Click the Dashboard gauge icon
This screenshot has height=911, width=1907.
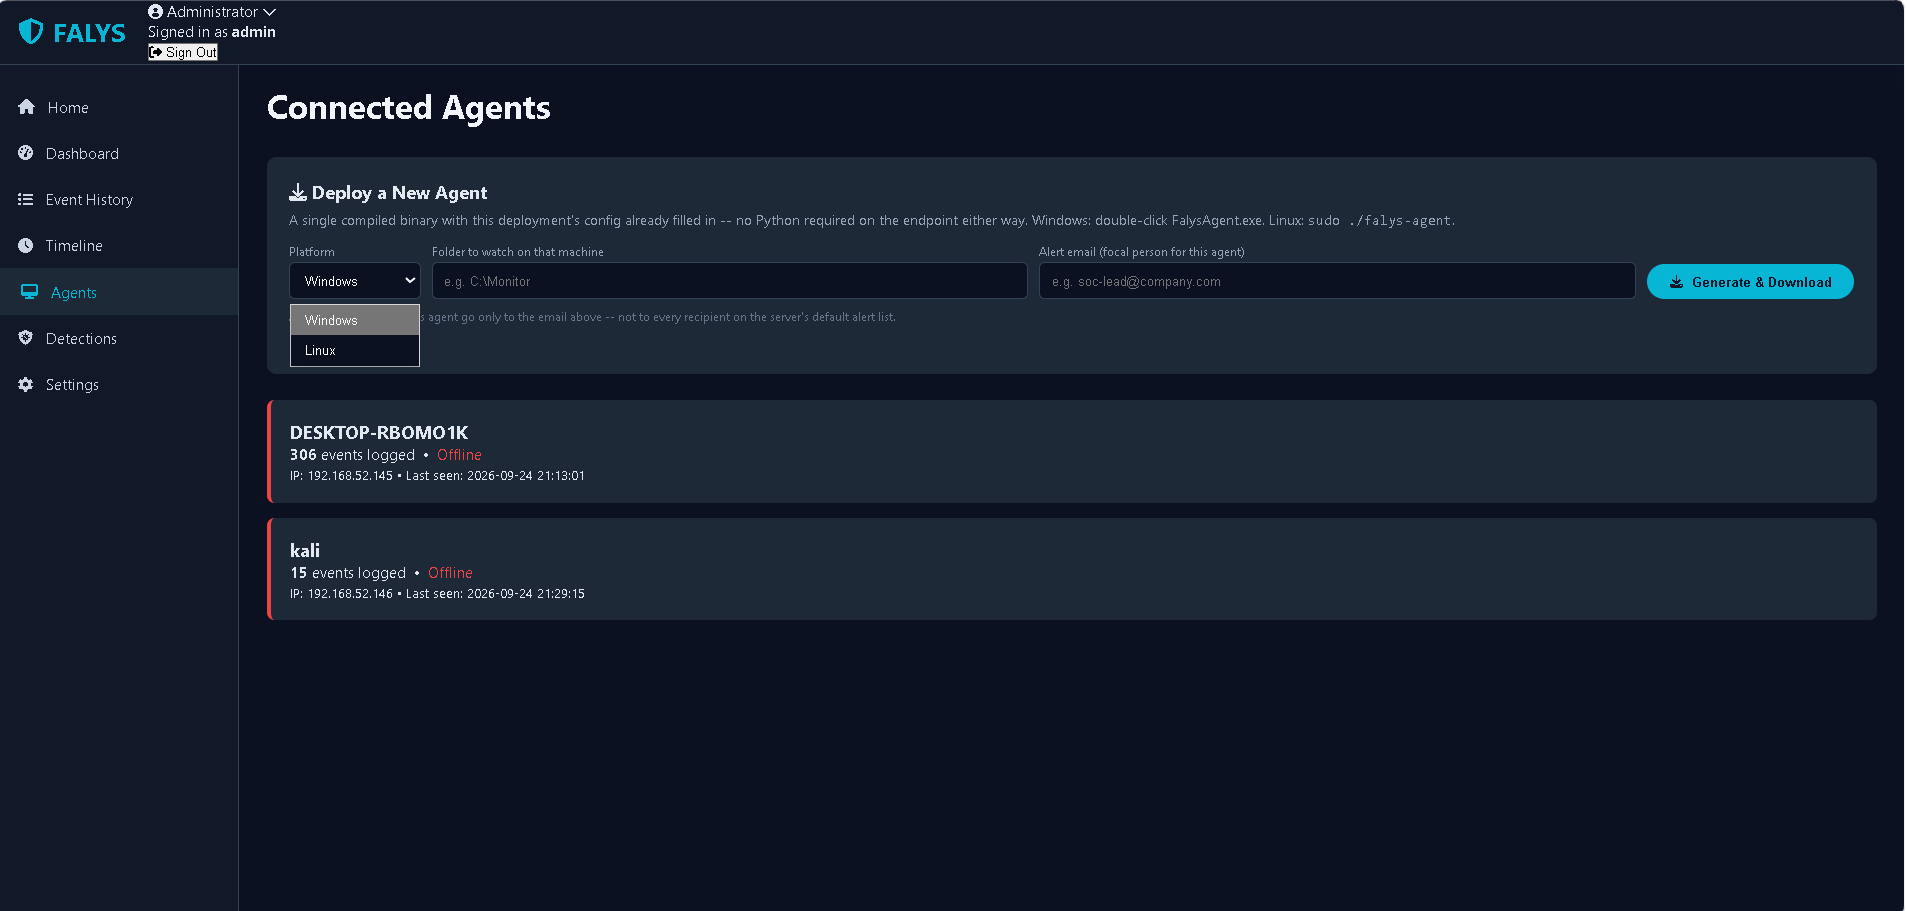coord(26,153)
